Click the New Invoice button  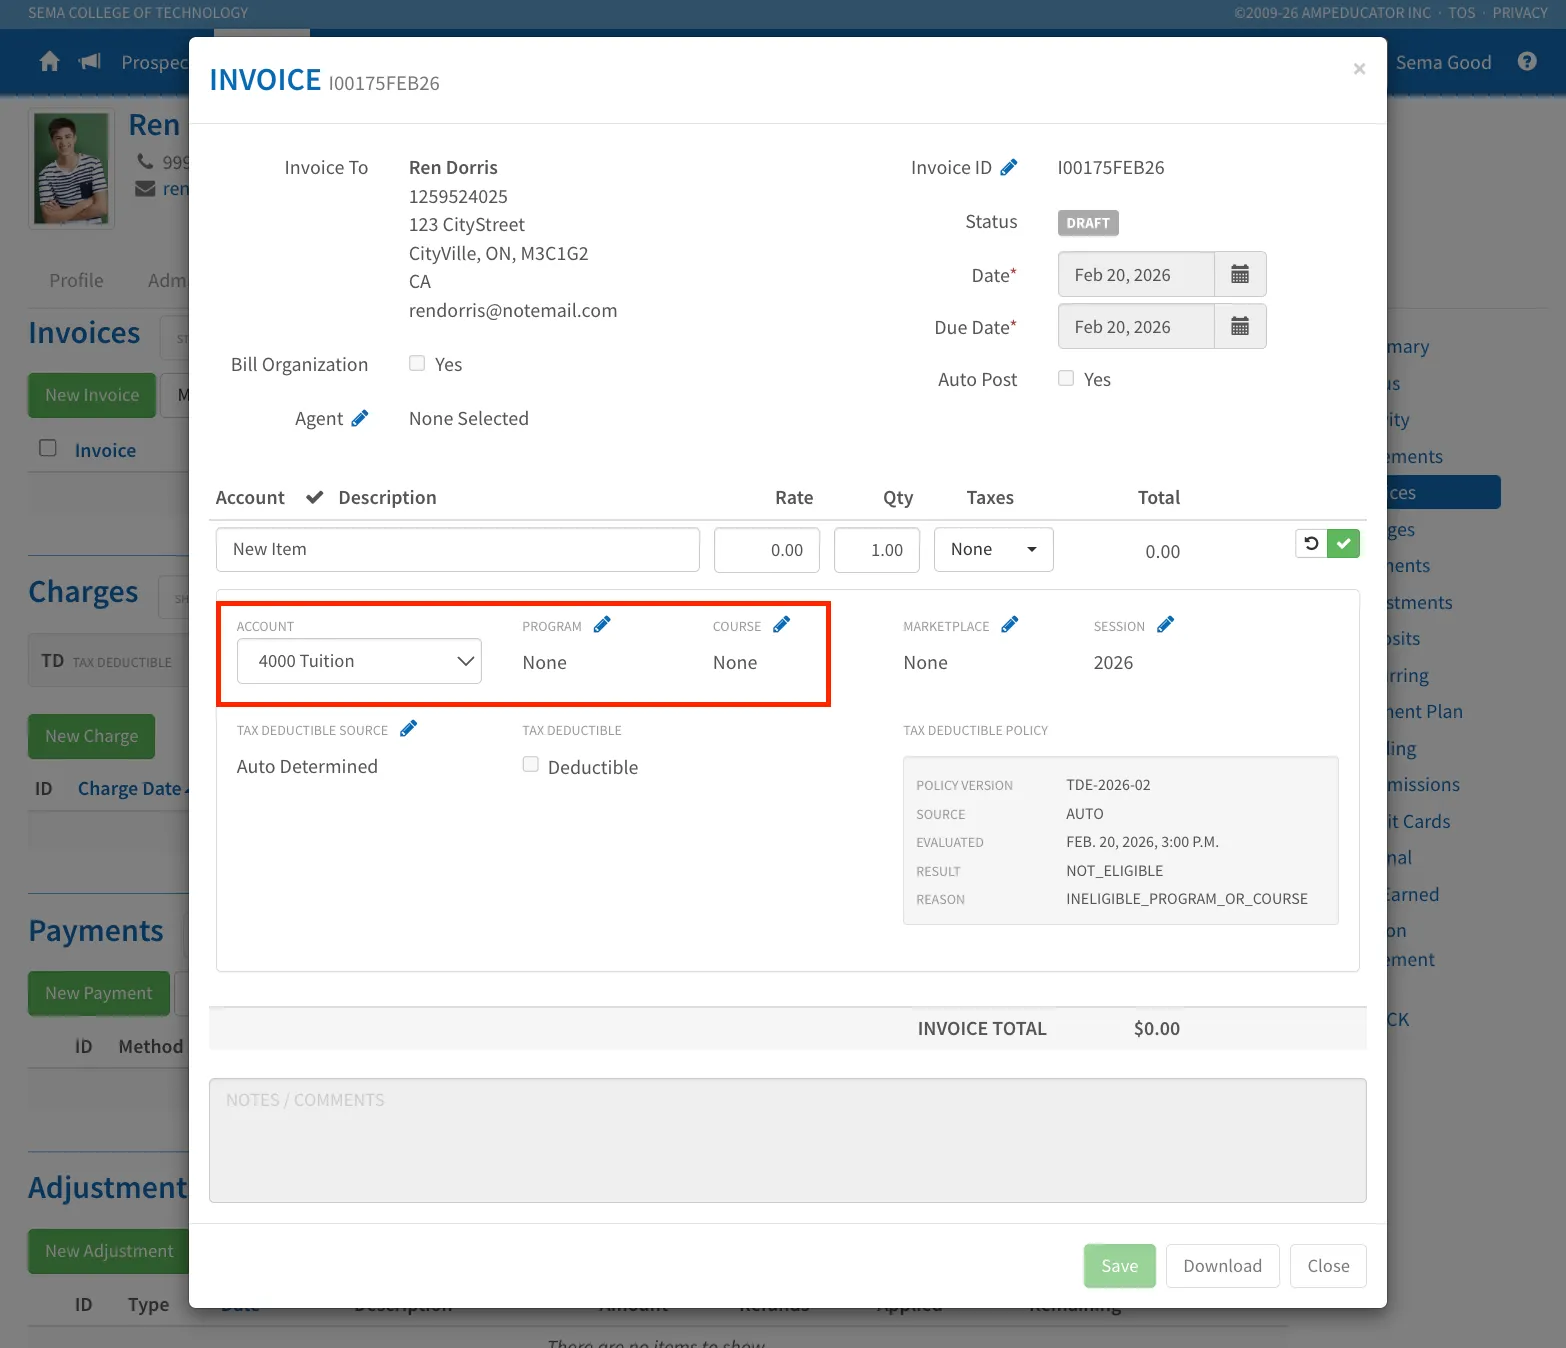92,395
